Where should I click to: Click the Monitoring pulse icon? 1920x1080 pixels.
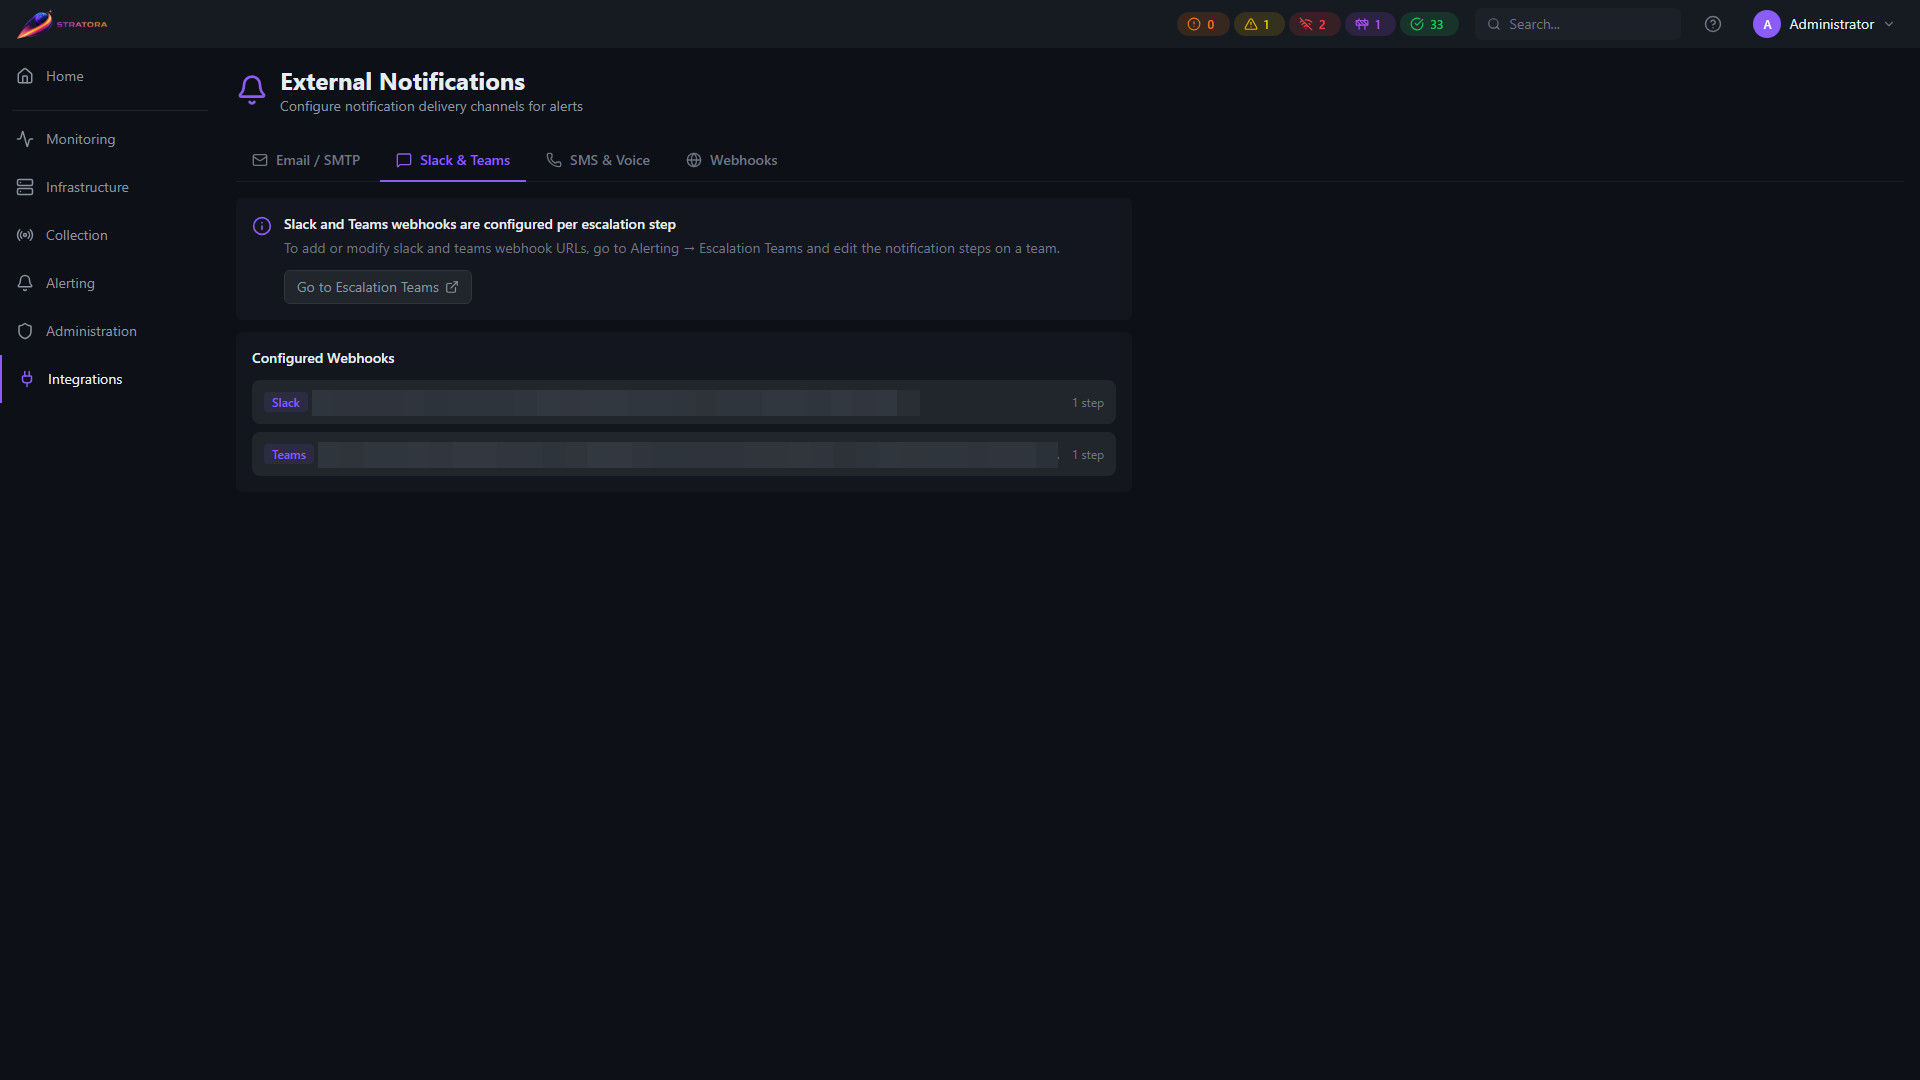point(25,139)
